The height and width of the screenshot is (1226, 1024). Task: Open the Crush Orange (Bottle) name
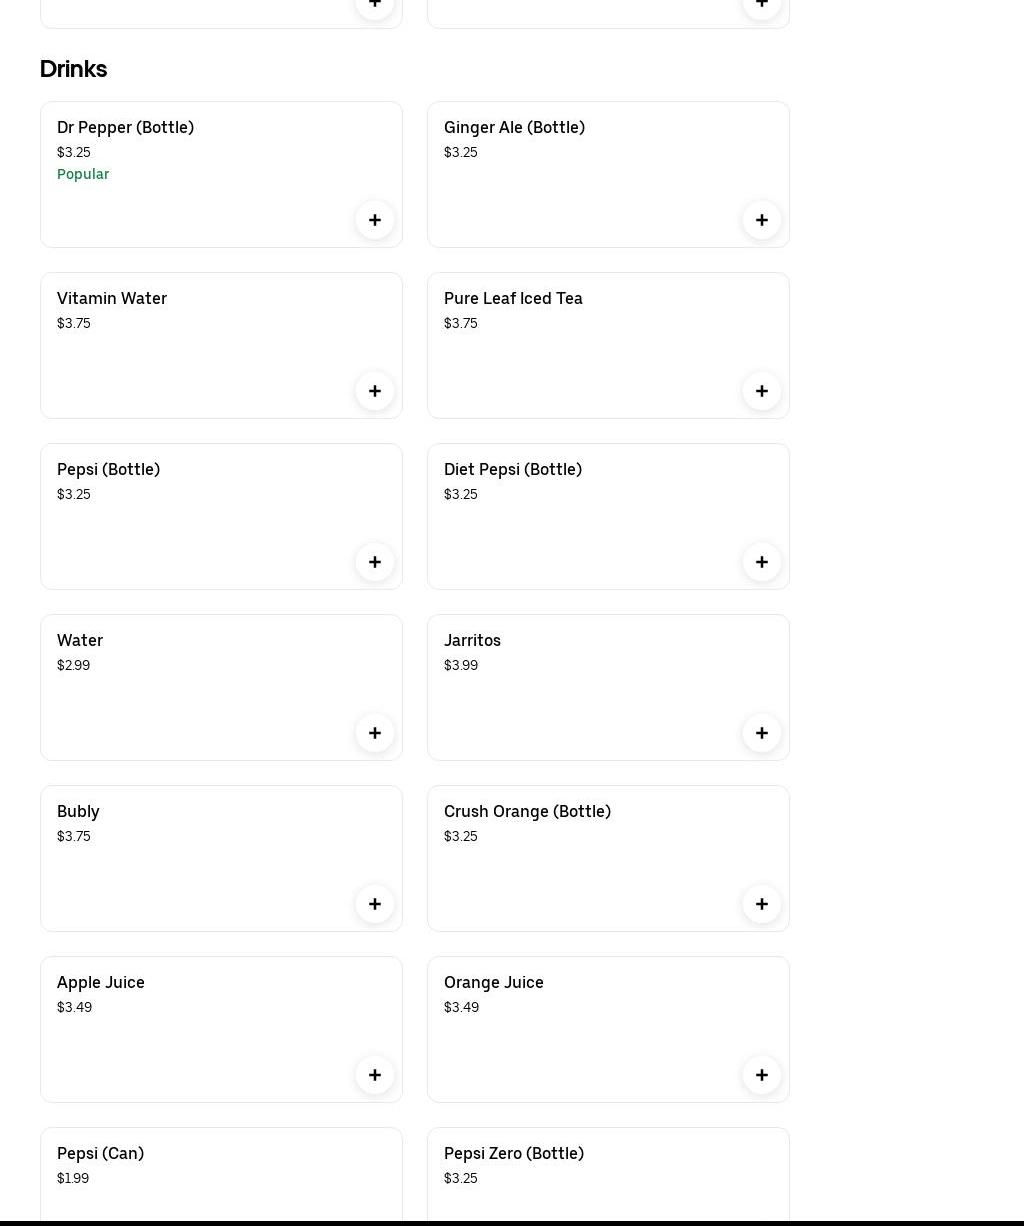(527, 811)
